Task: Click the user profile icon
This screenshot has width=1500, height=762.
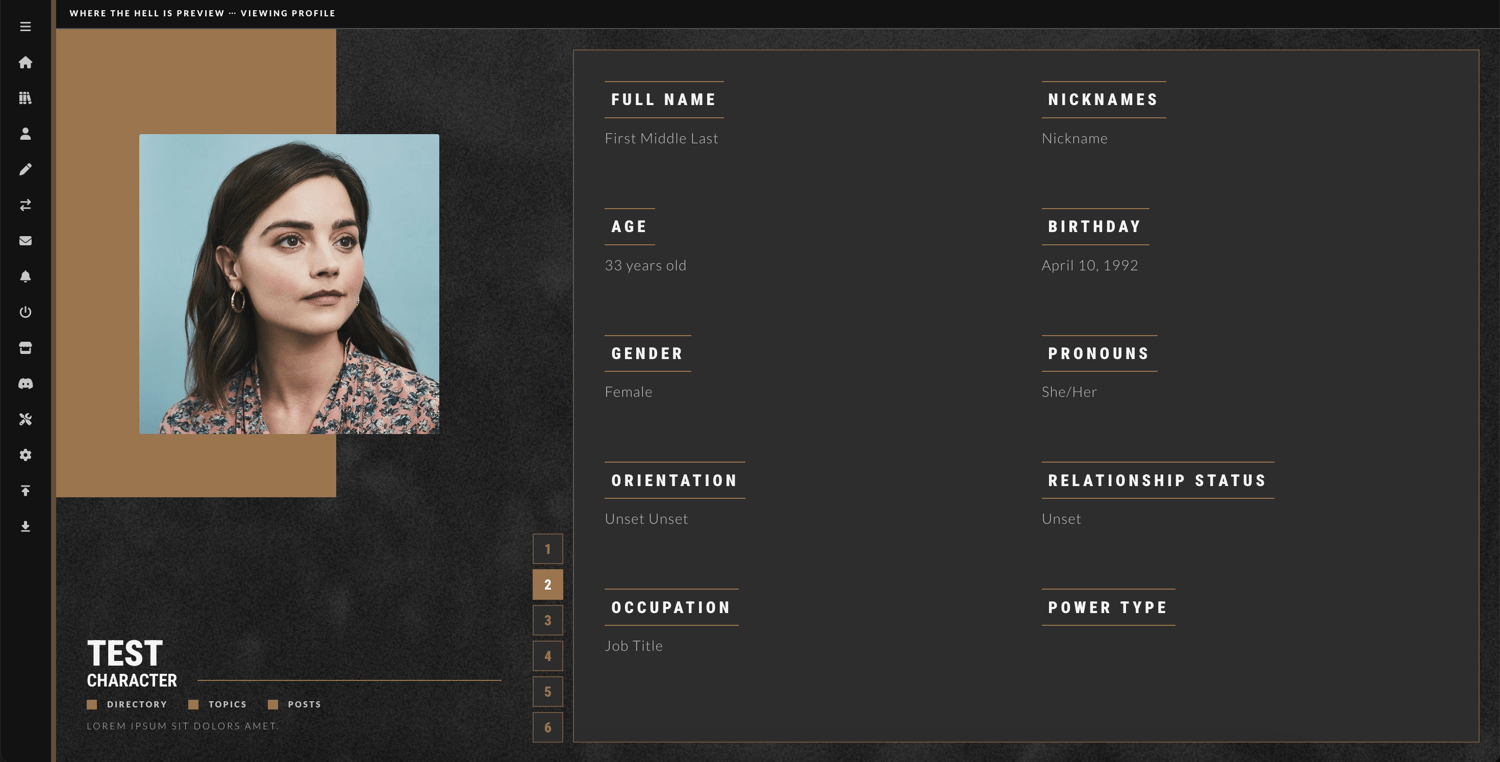Action: click(x=26, y=134)
